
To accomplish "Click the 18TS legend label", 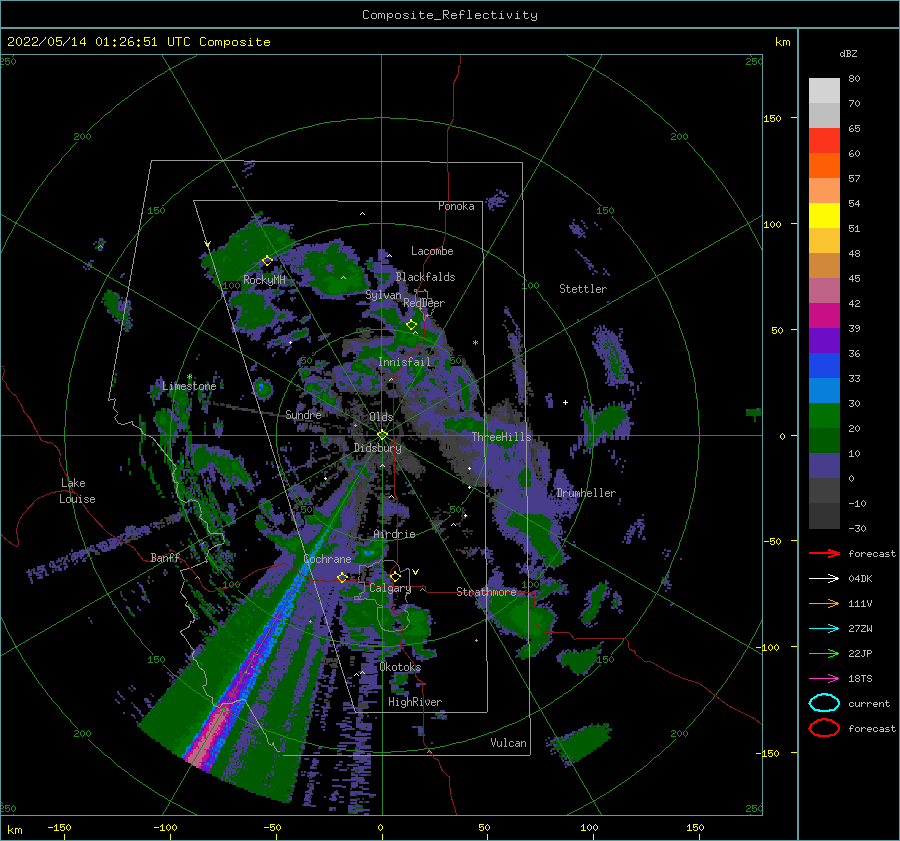I will pyautogui.click(x=860, y=679).
